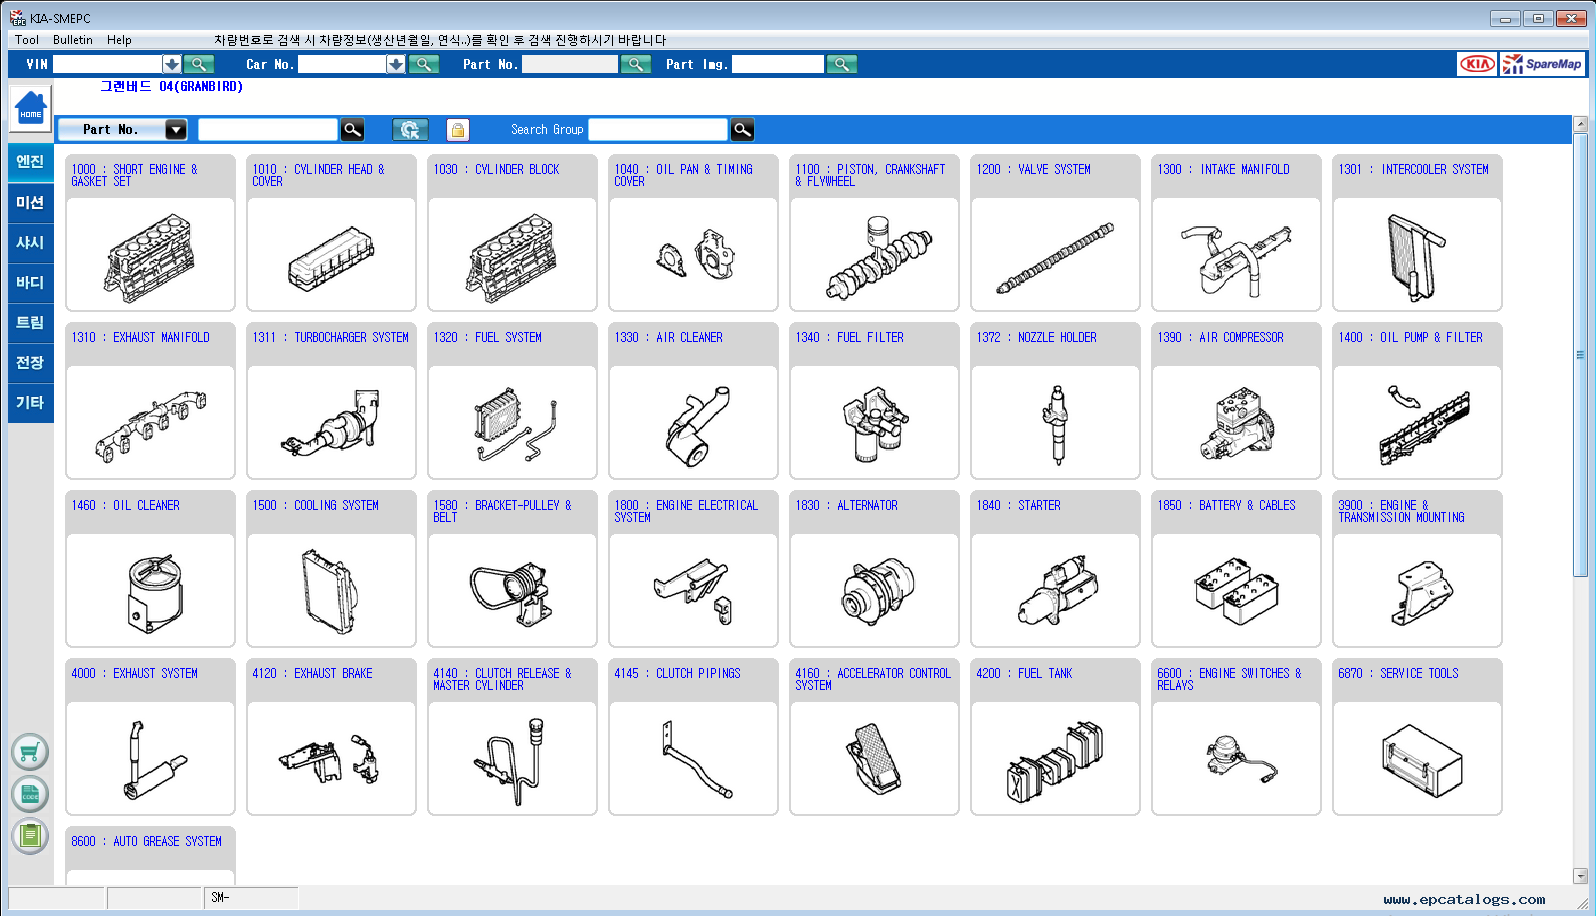Open group 1850 : BATTERY & CABLES link
The height and width of the screenshot is (916, 1596).
1226,505
